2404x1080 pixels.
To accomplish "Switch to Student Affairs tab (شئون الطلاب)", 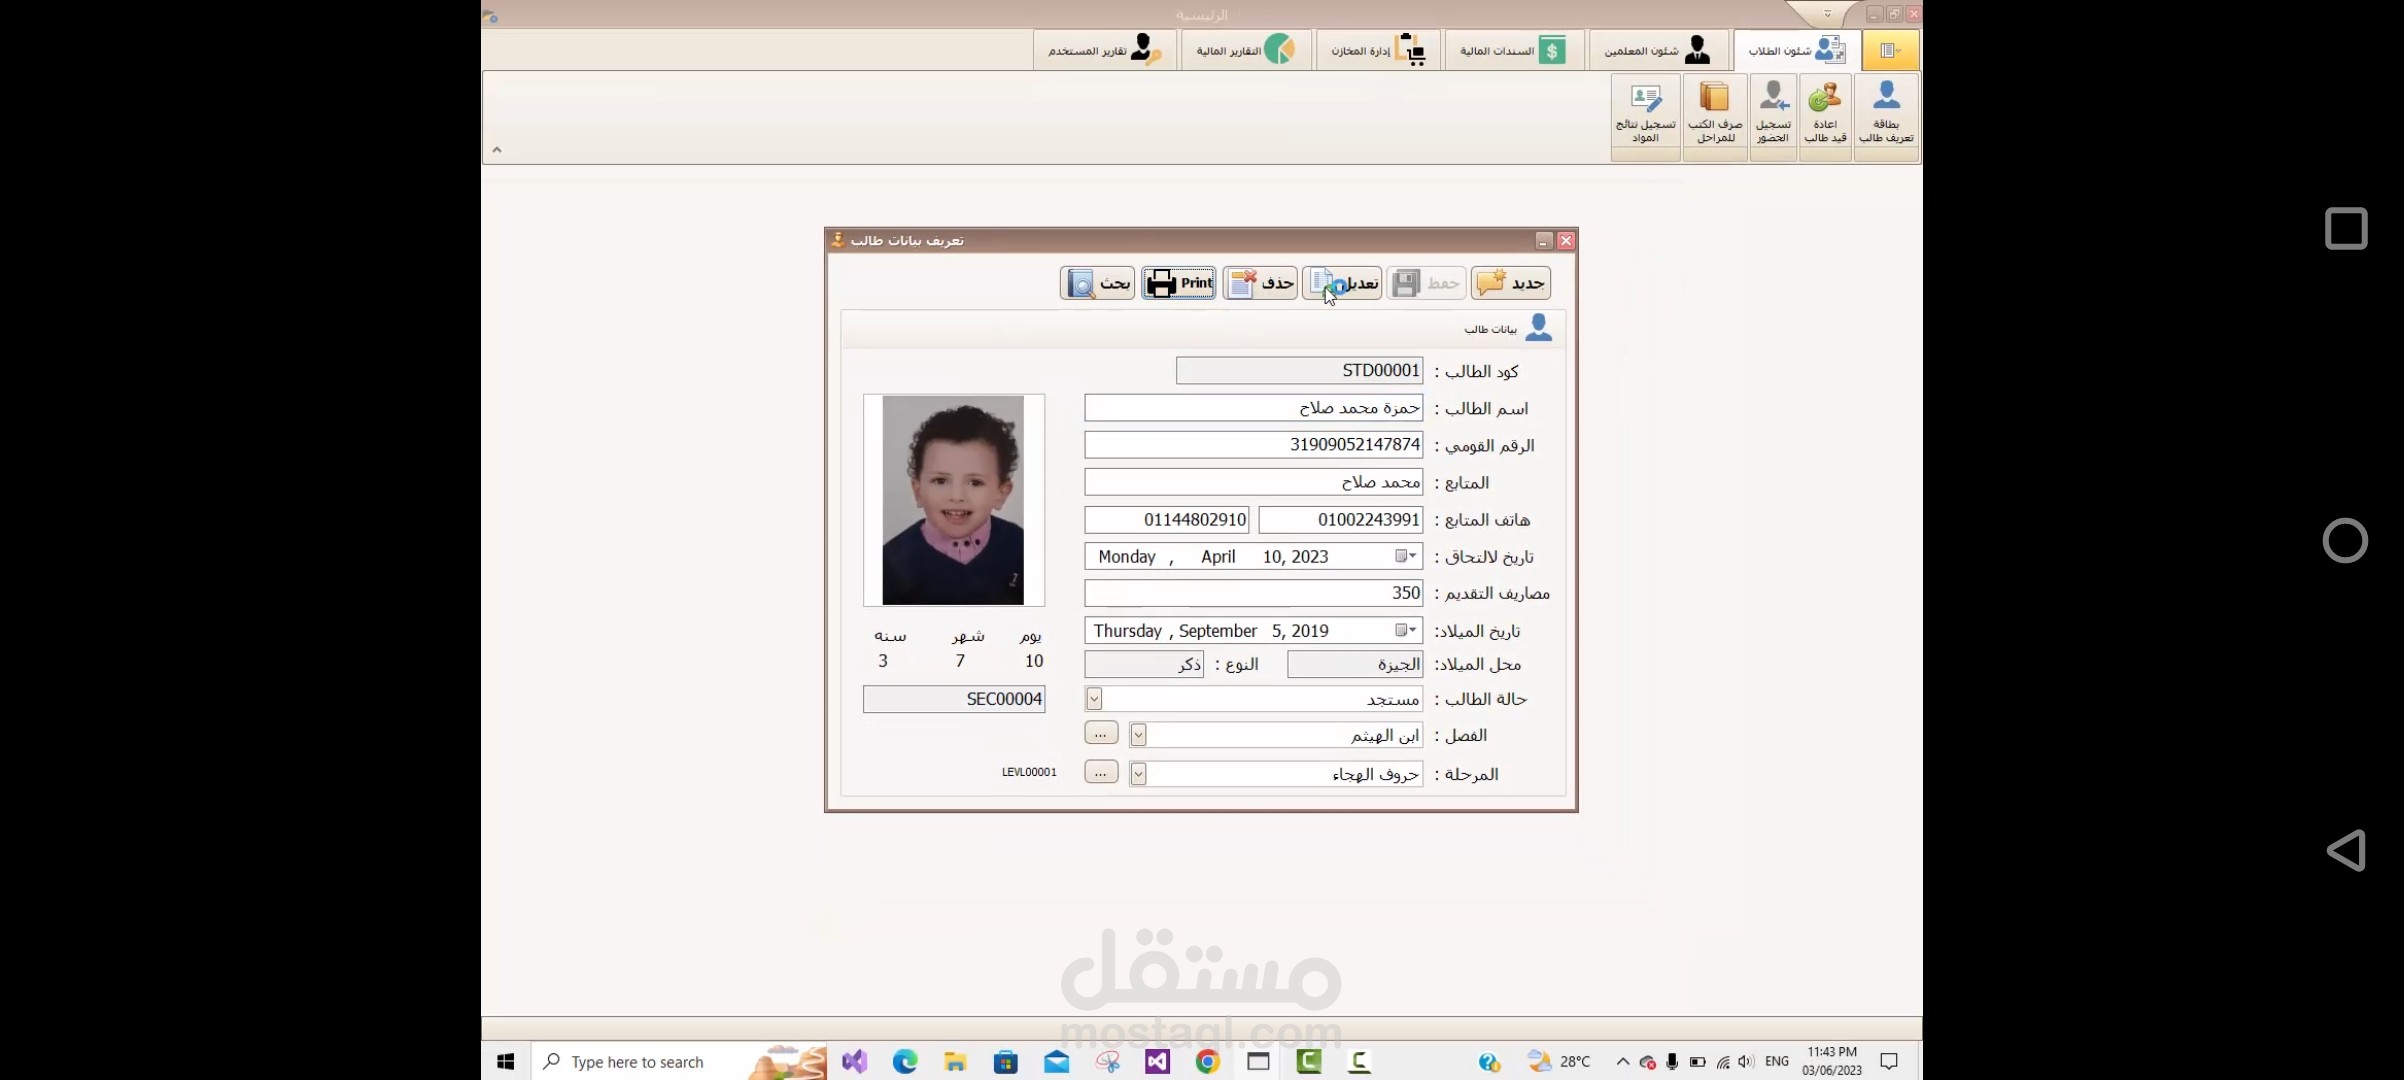I will (x=1796, y=50).
